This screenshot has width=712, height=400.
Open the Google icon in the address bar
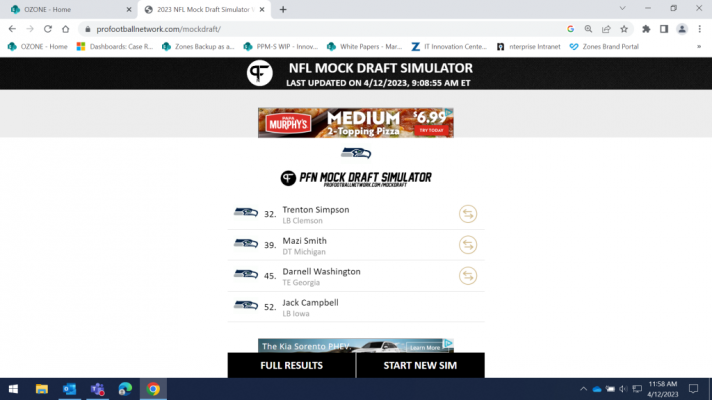tap(570, 29)
